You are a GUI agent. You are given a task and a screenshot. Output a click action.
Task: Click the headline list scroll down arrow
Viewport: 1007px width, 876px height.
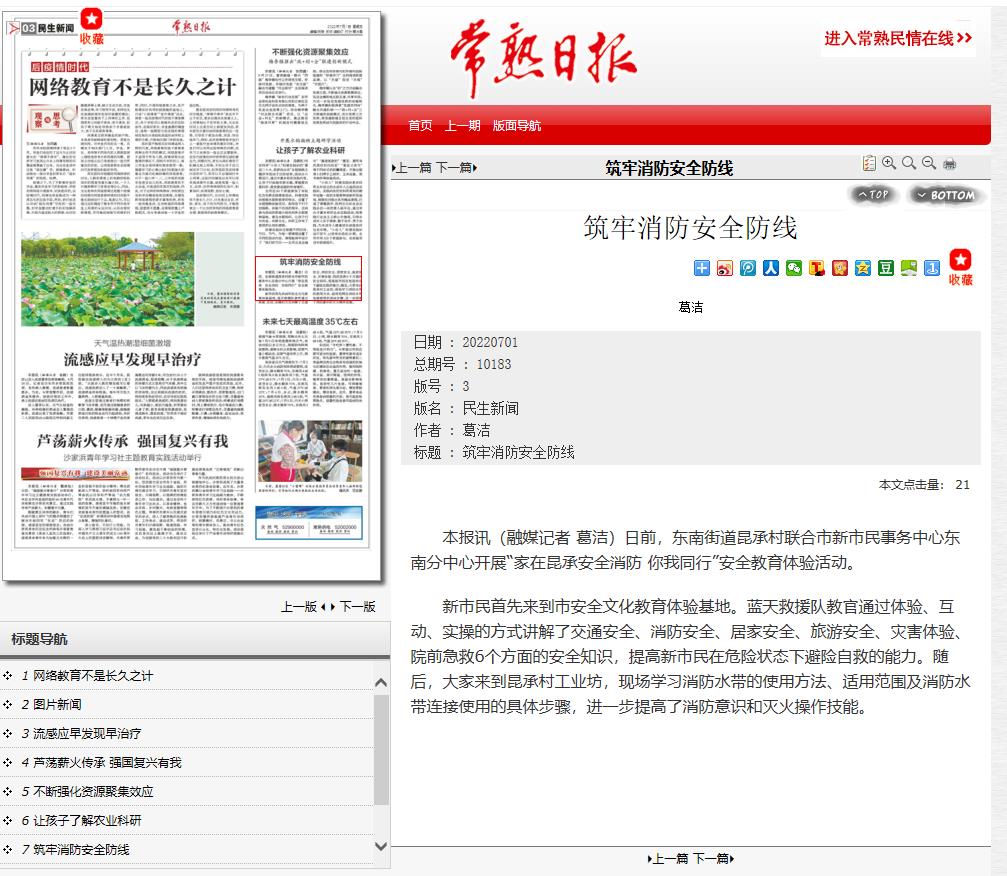point(381,846)
